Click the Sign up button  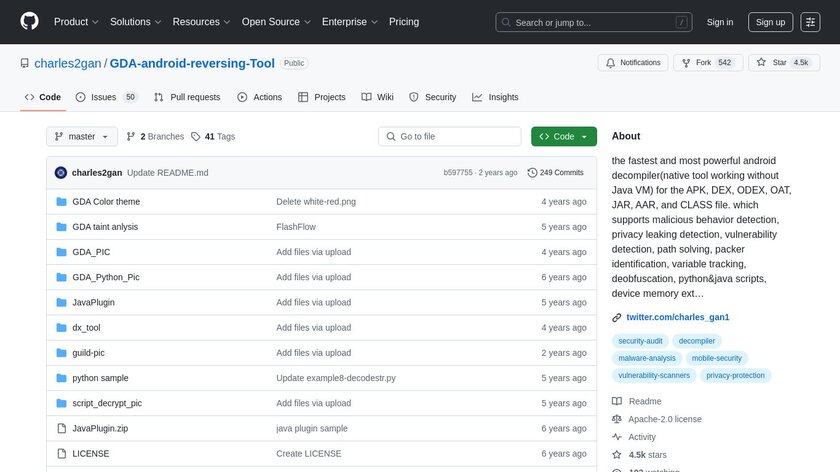click(769, 22)
